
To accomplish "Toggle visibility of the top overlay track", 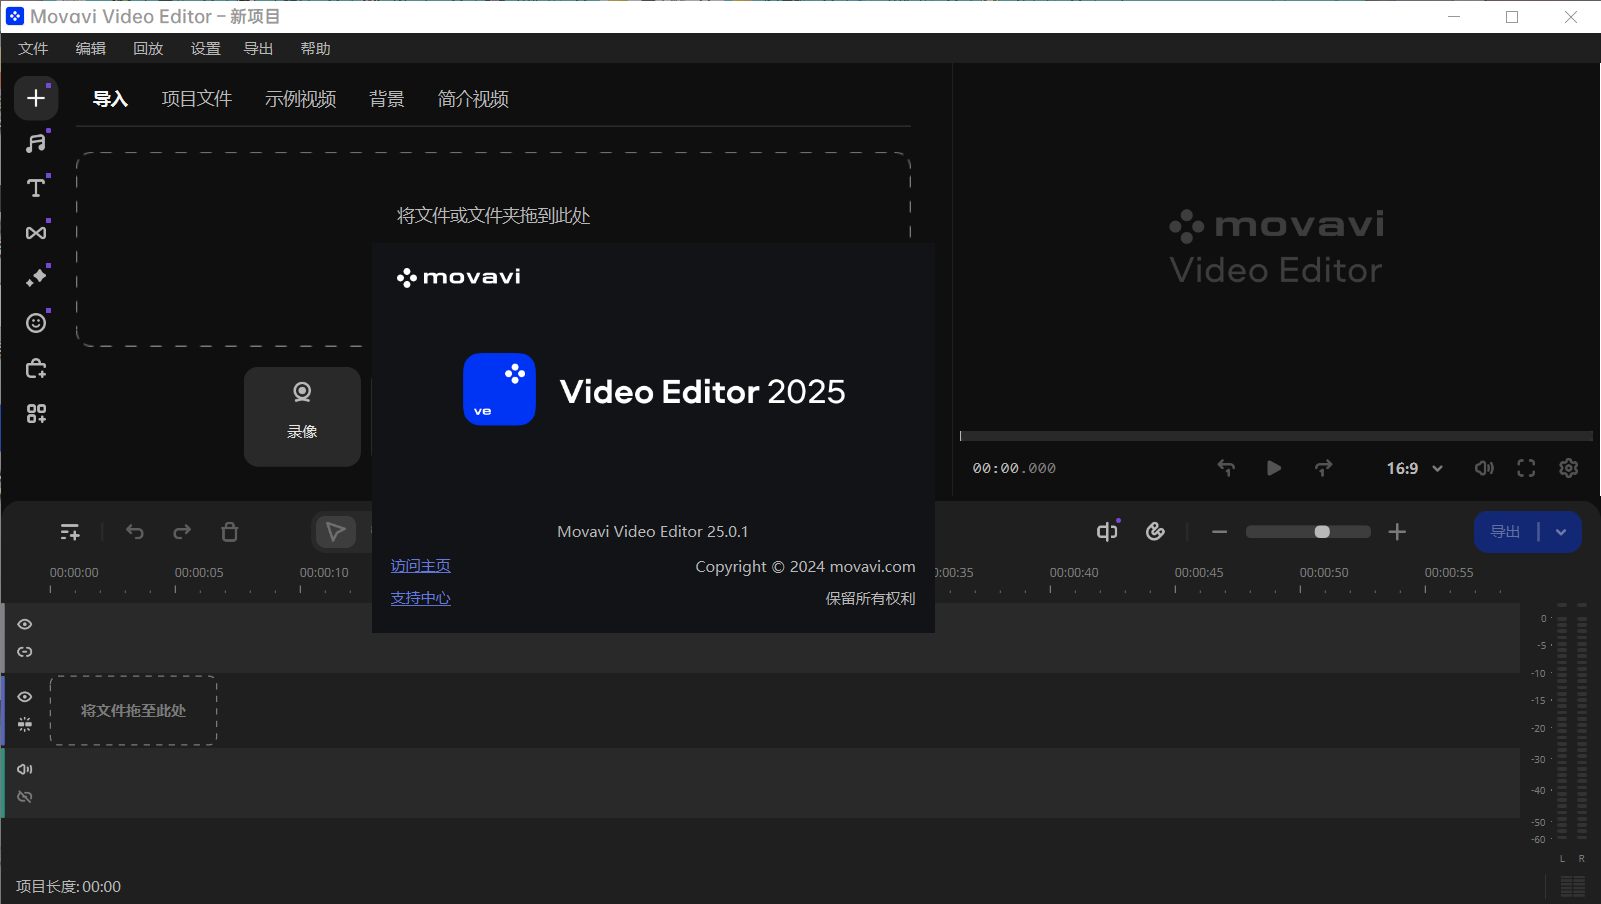I will (x=25, y=624).
